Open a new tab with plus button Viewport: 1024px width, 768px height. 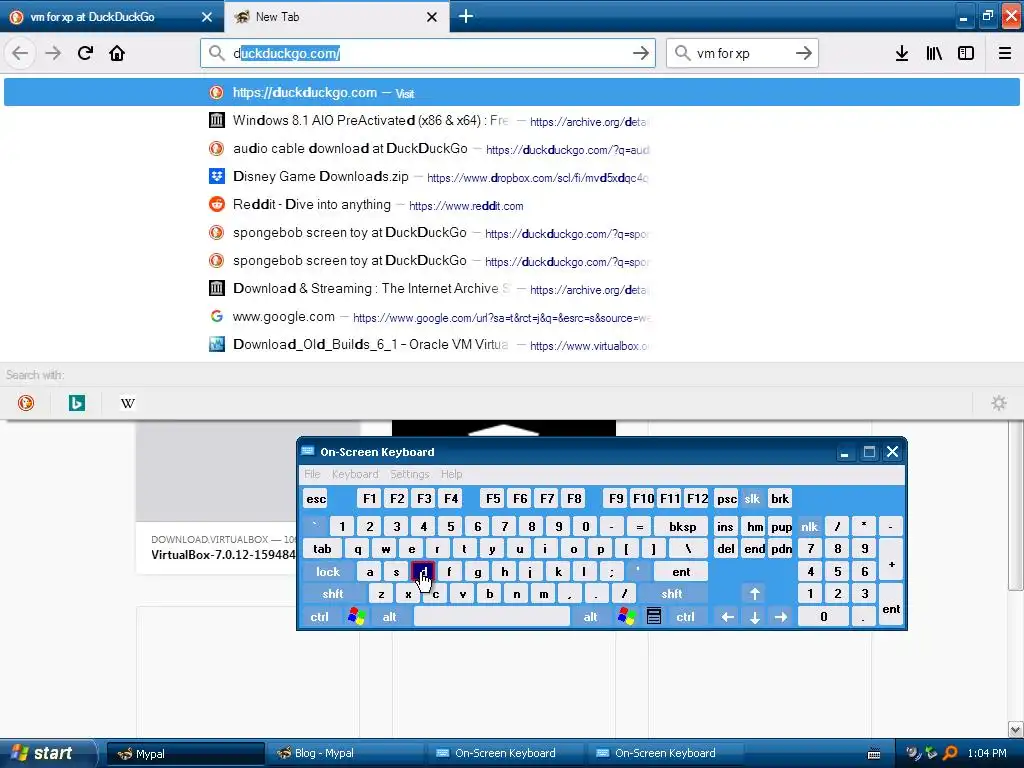(x=466, y=16)
